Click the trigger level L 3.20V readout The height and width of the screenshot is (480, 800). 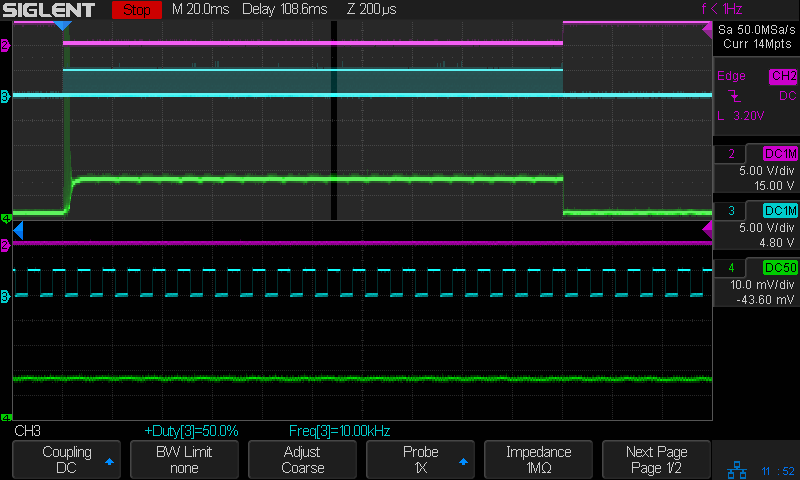[741, 116]
